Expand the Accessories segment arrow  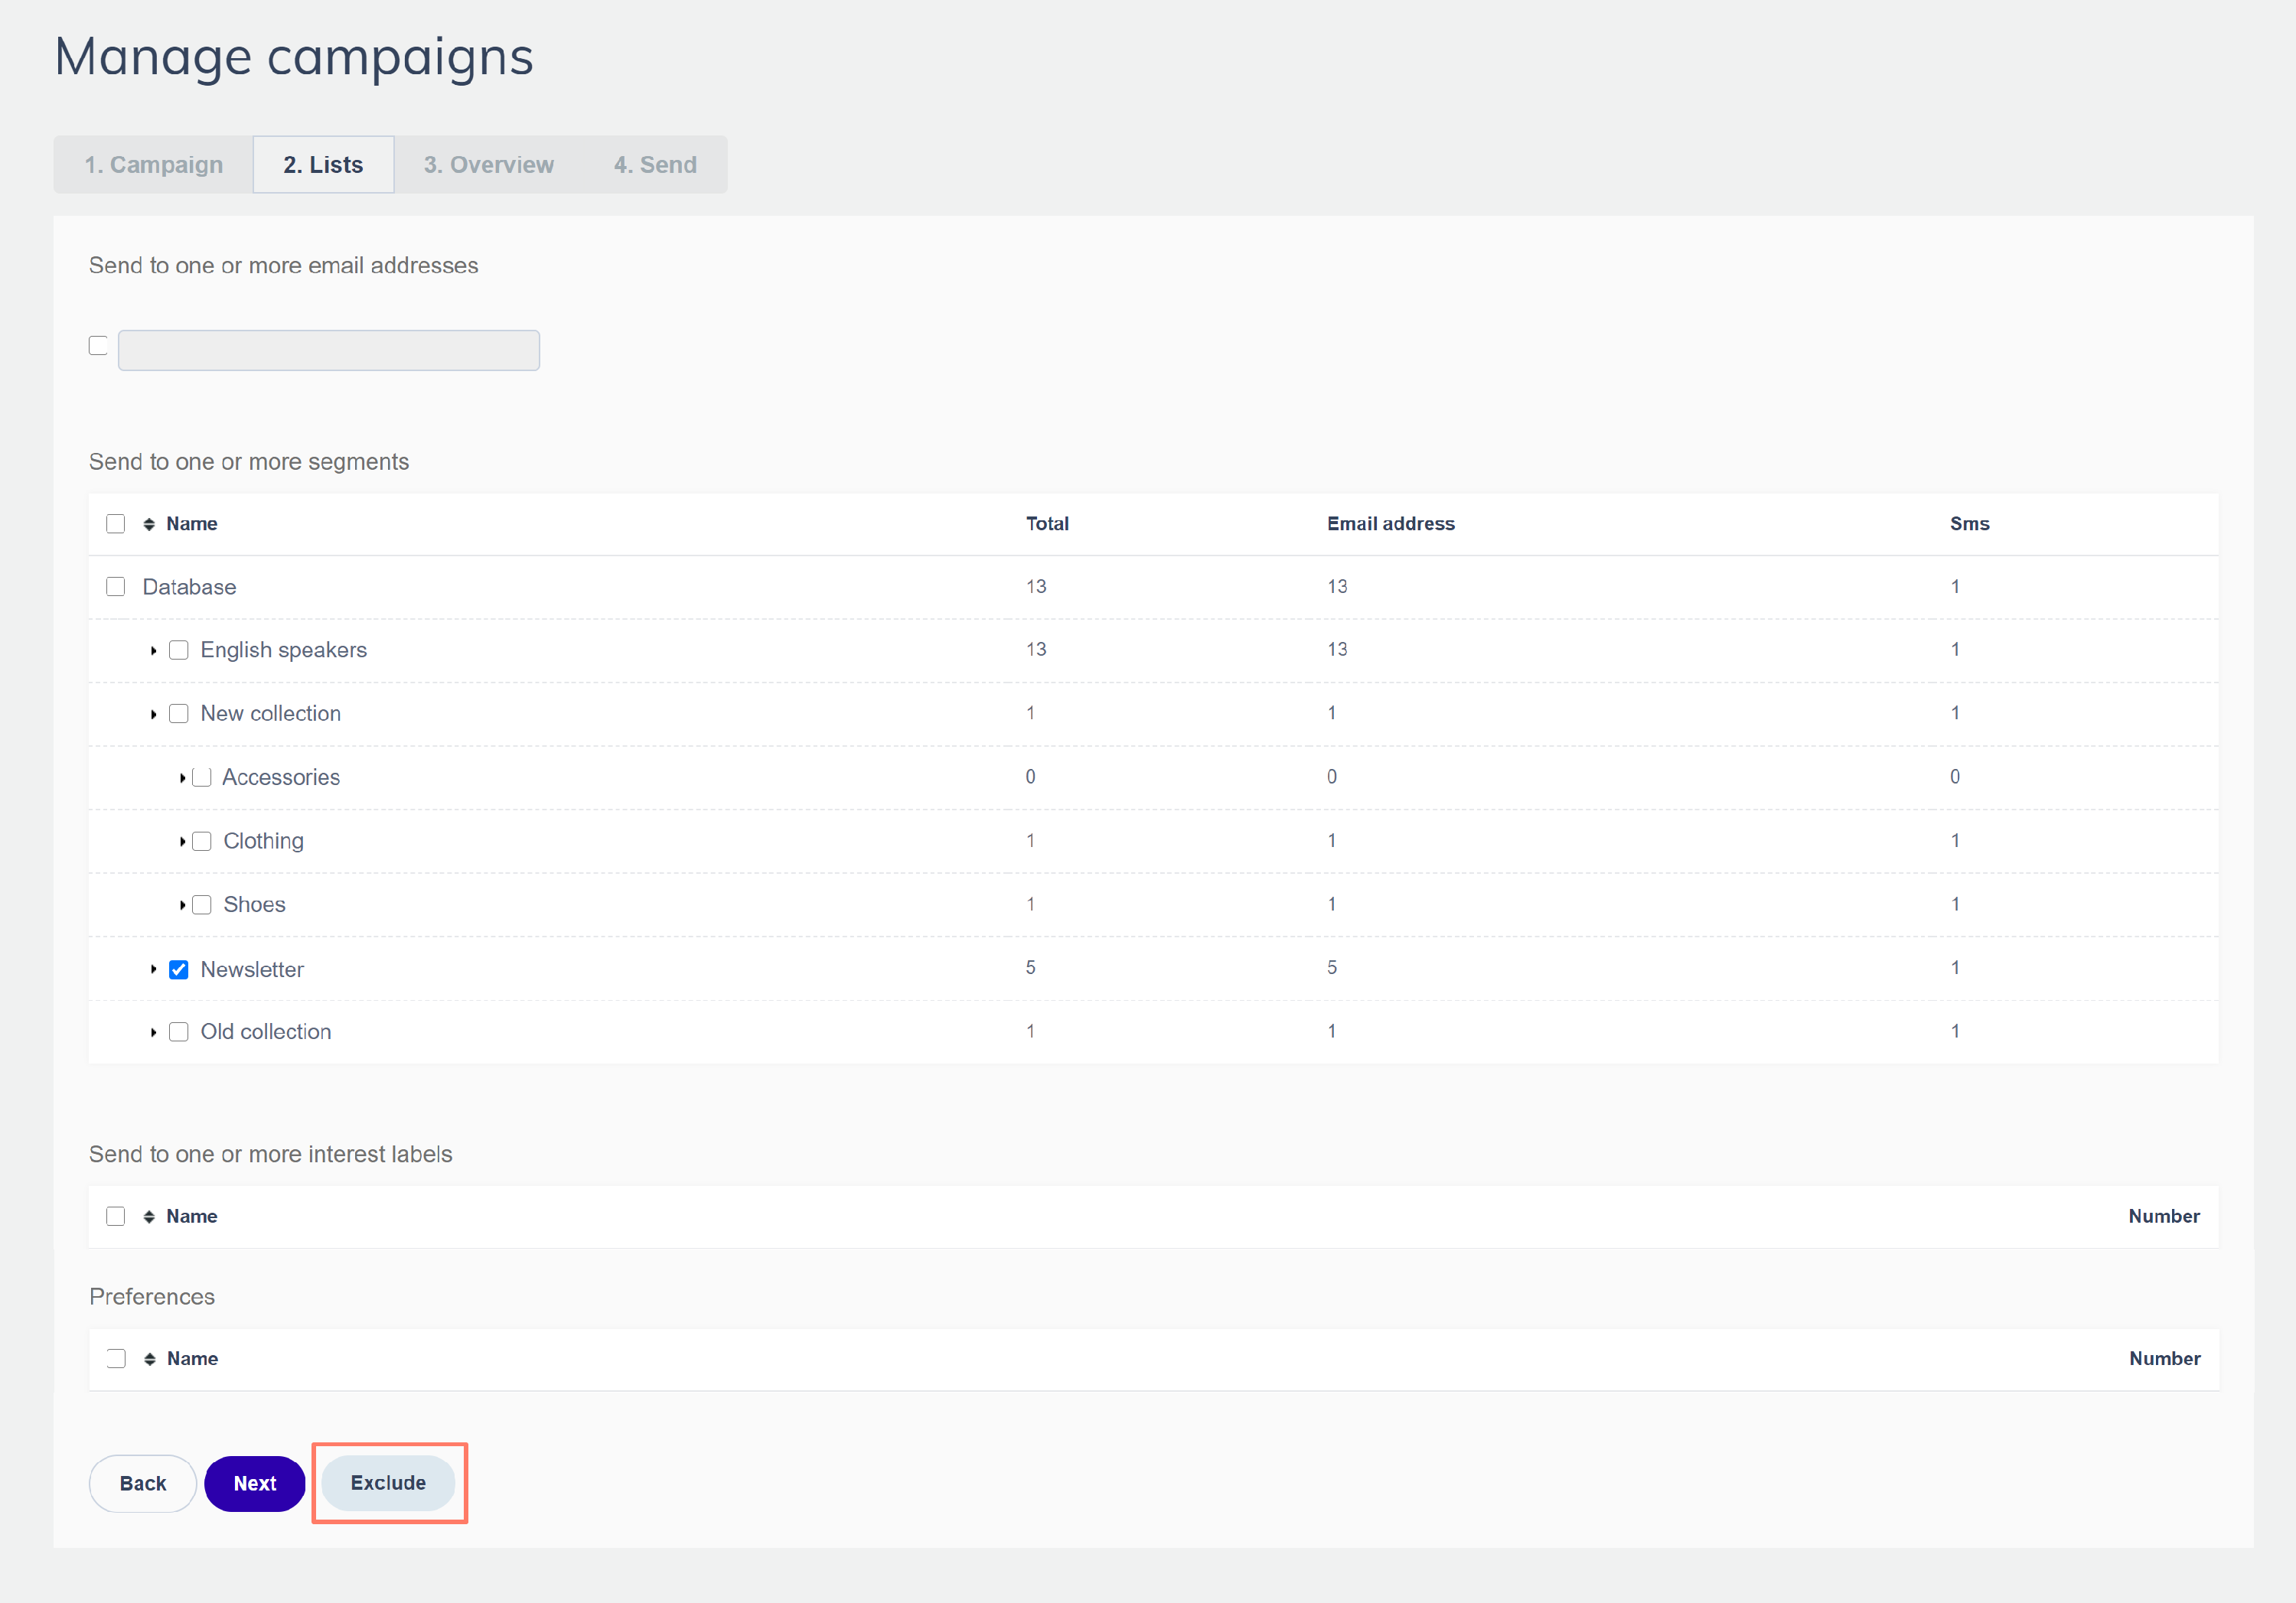pyautogui.click(x=182, y=778)
